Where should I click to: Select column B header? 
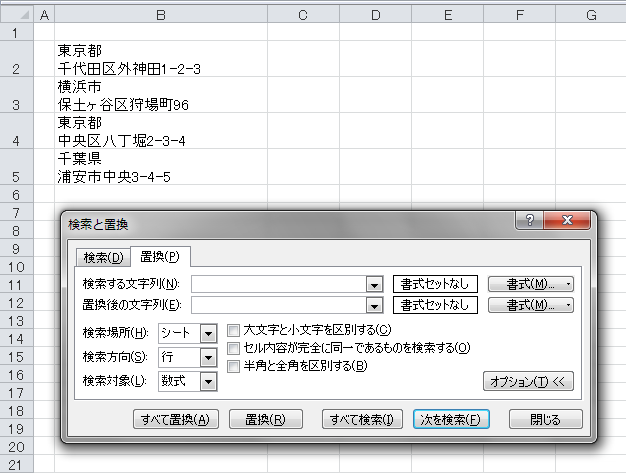[x=161, y=15]
